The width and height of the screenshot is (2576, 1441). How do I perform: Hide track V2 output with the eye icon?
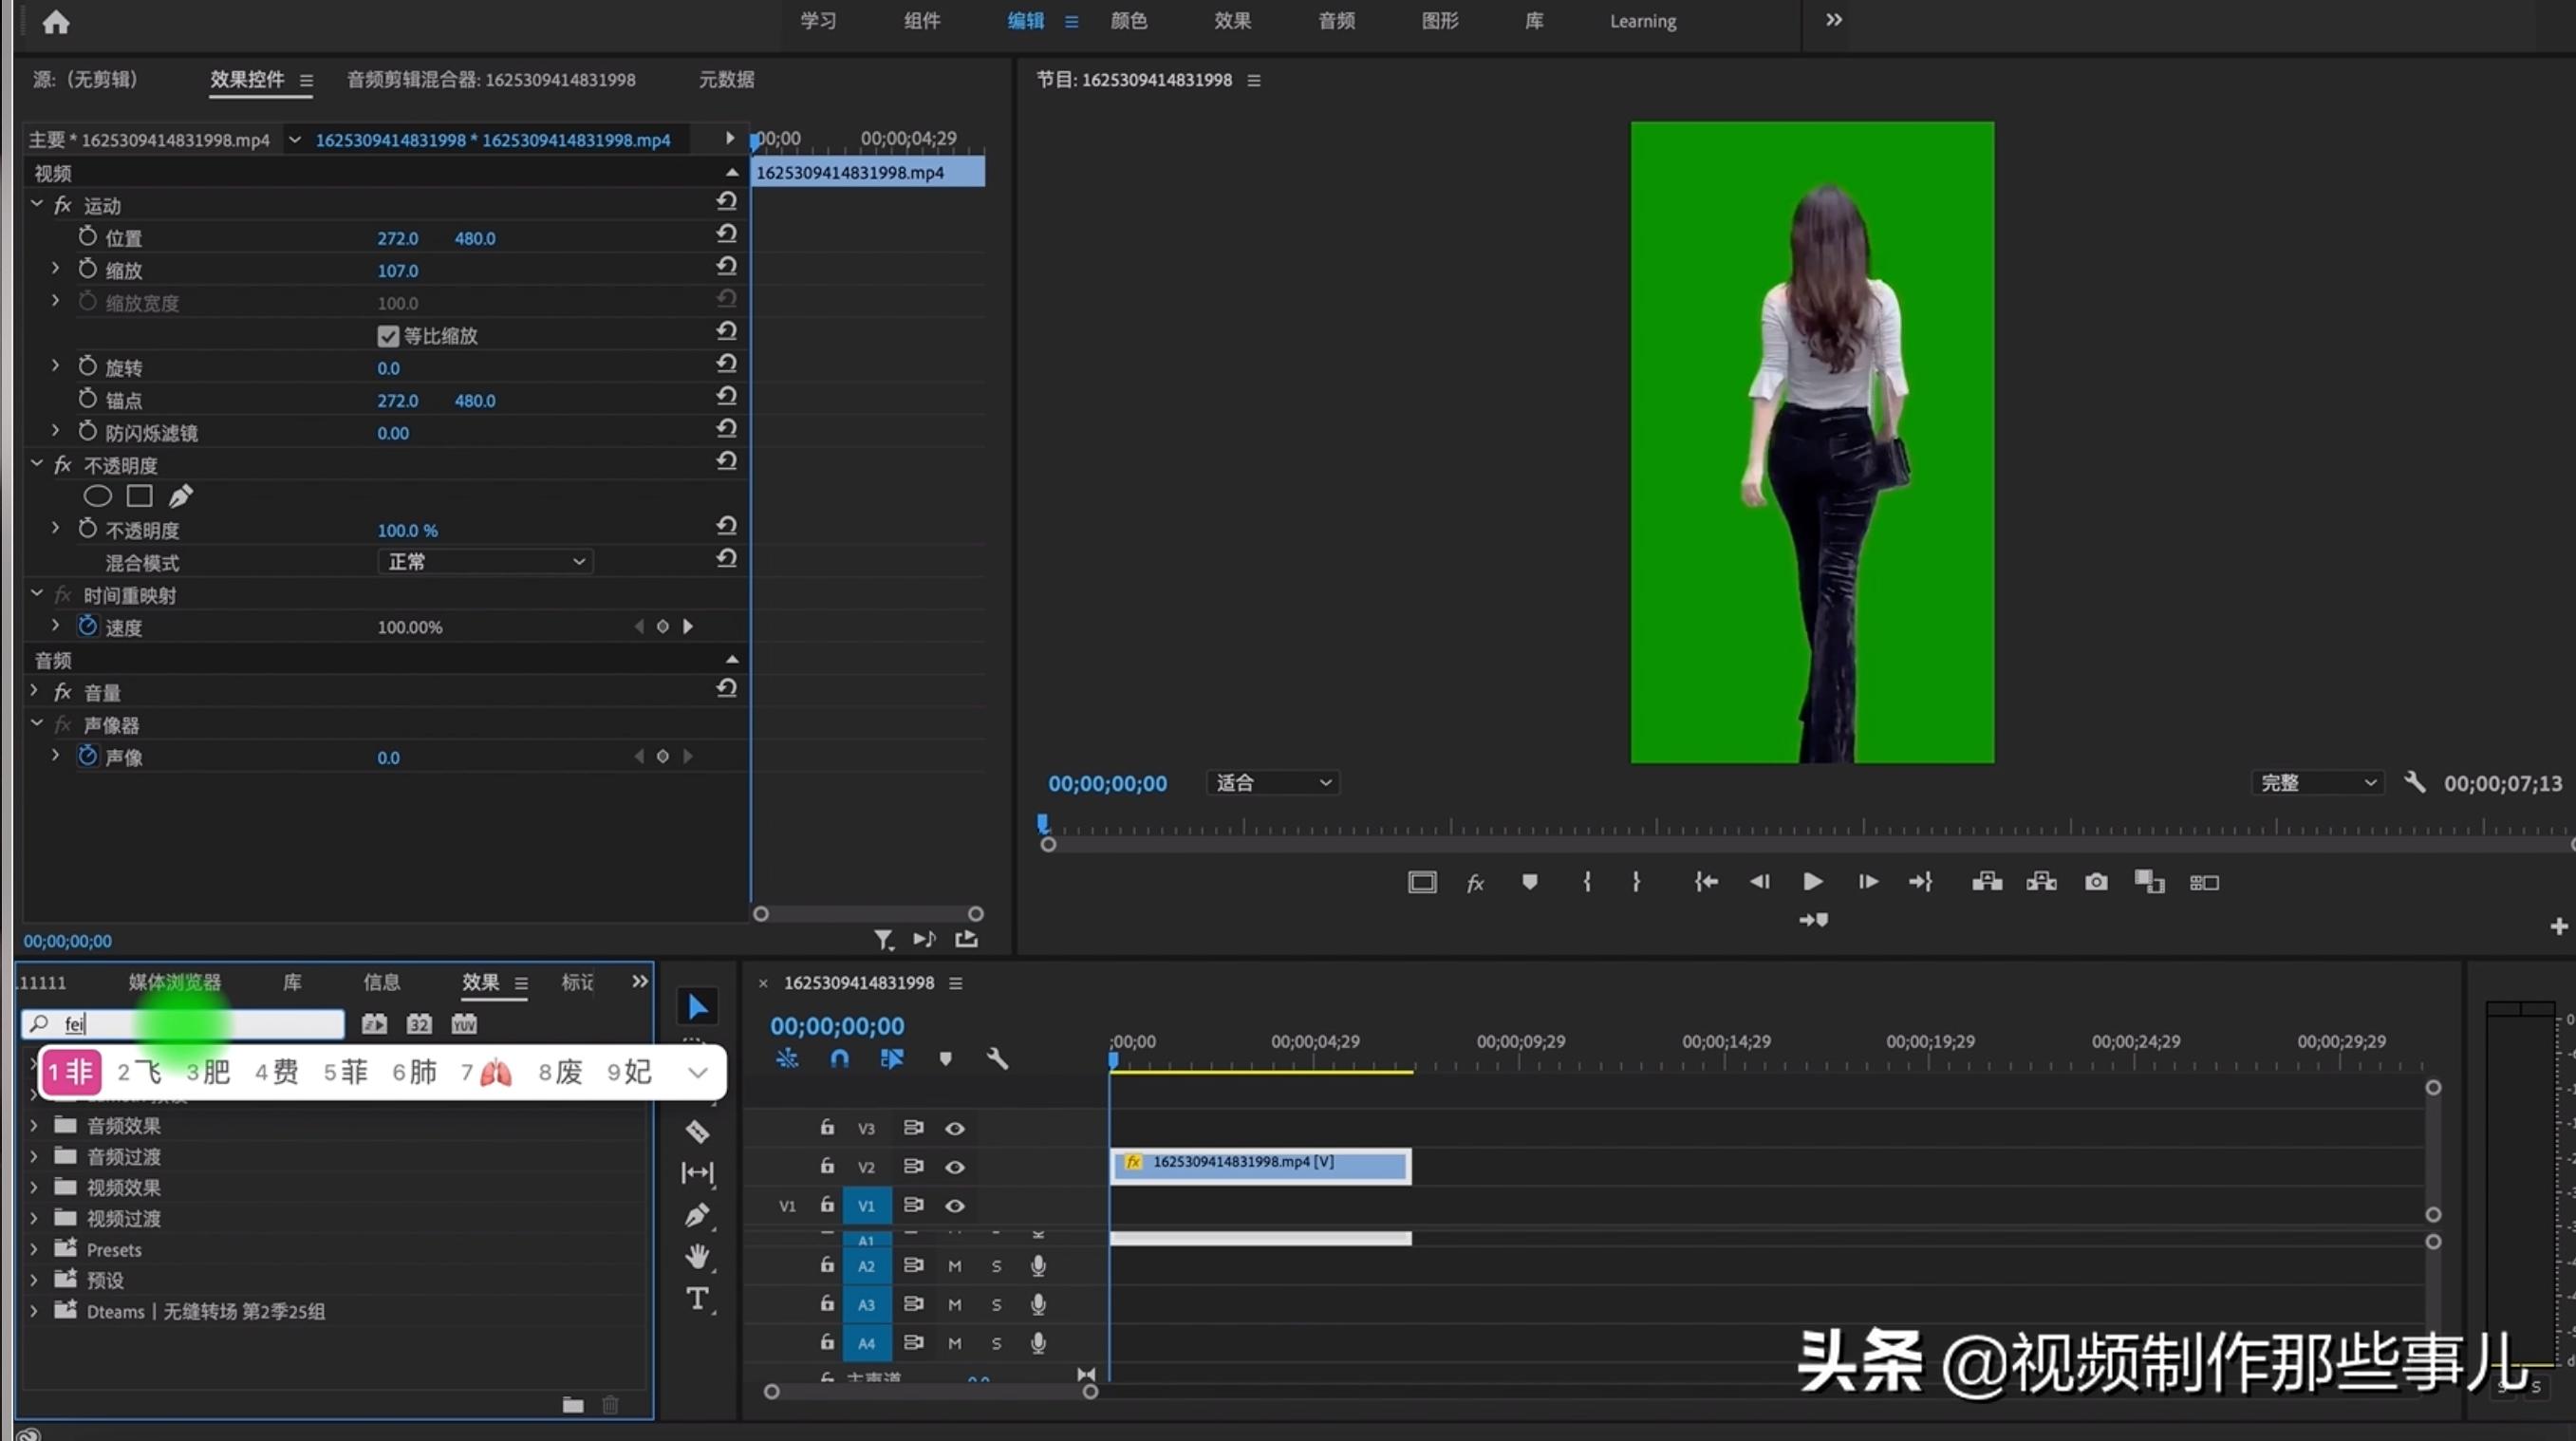click(955, 1166)
